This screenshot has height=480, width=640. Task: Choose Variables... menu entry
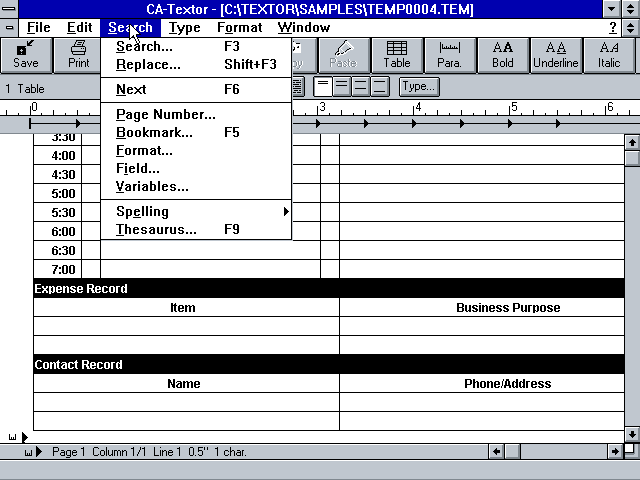196,187
